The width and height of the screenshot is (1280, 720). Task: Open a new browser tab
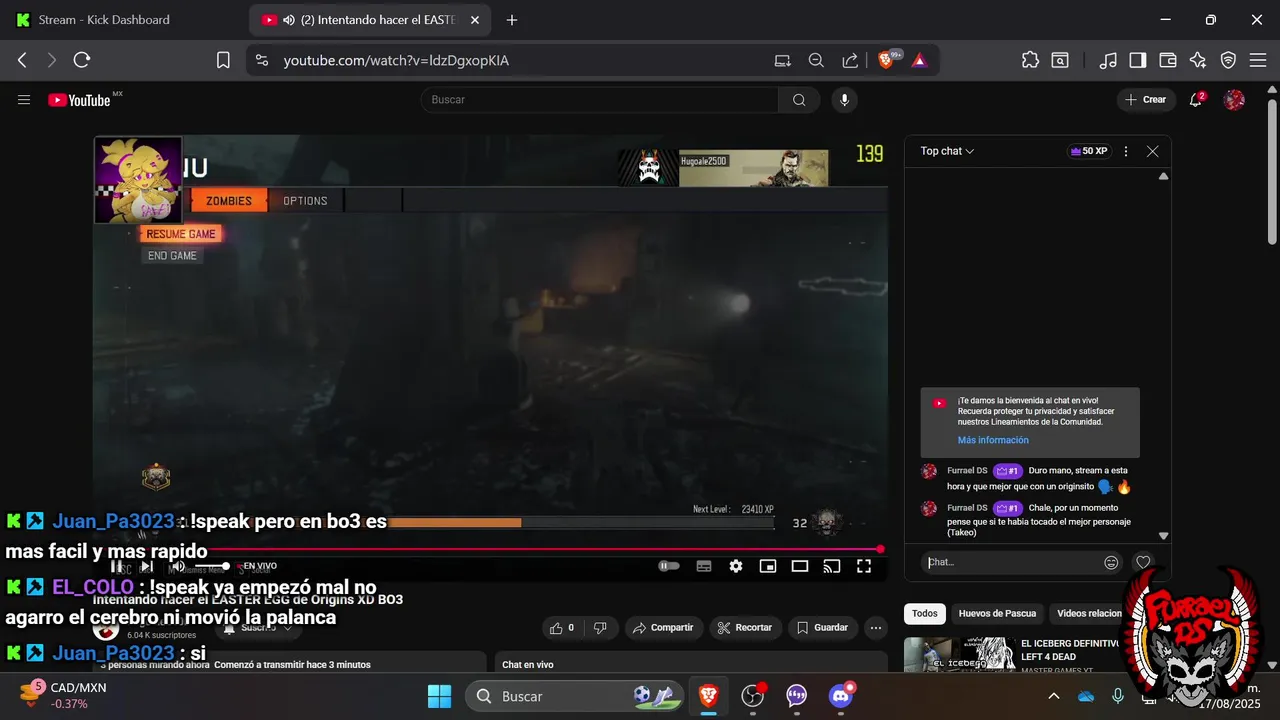pos(512,20)
